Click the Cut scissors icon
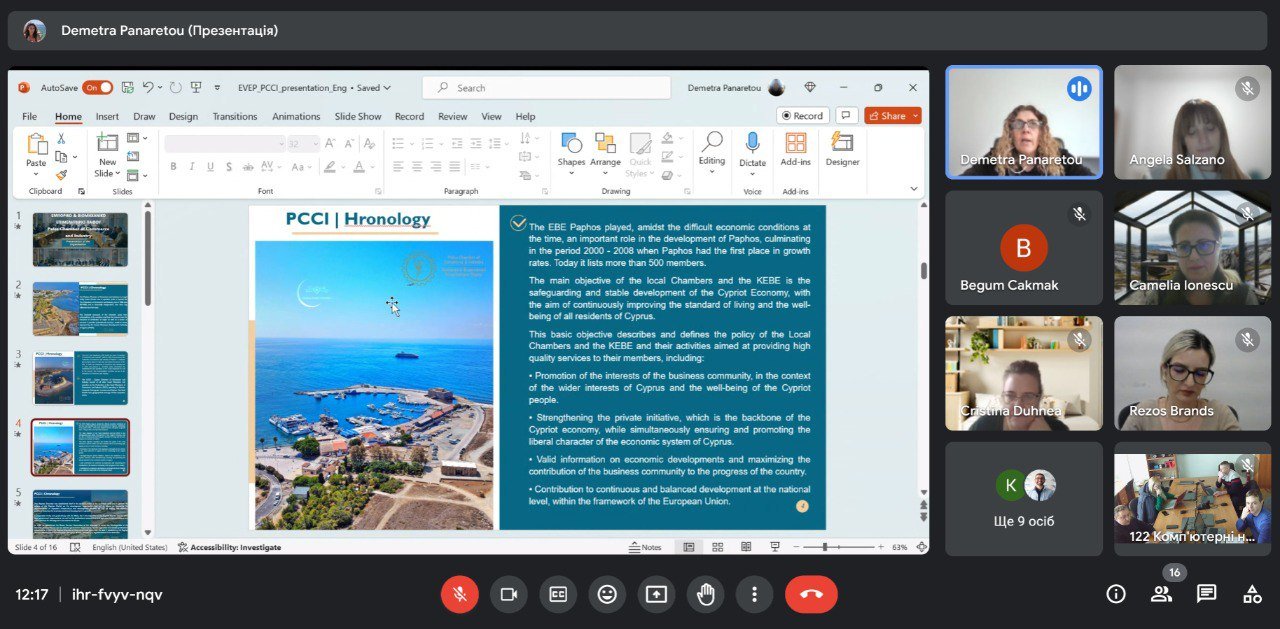 point(61,139)
